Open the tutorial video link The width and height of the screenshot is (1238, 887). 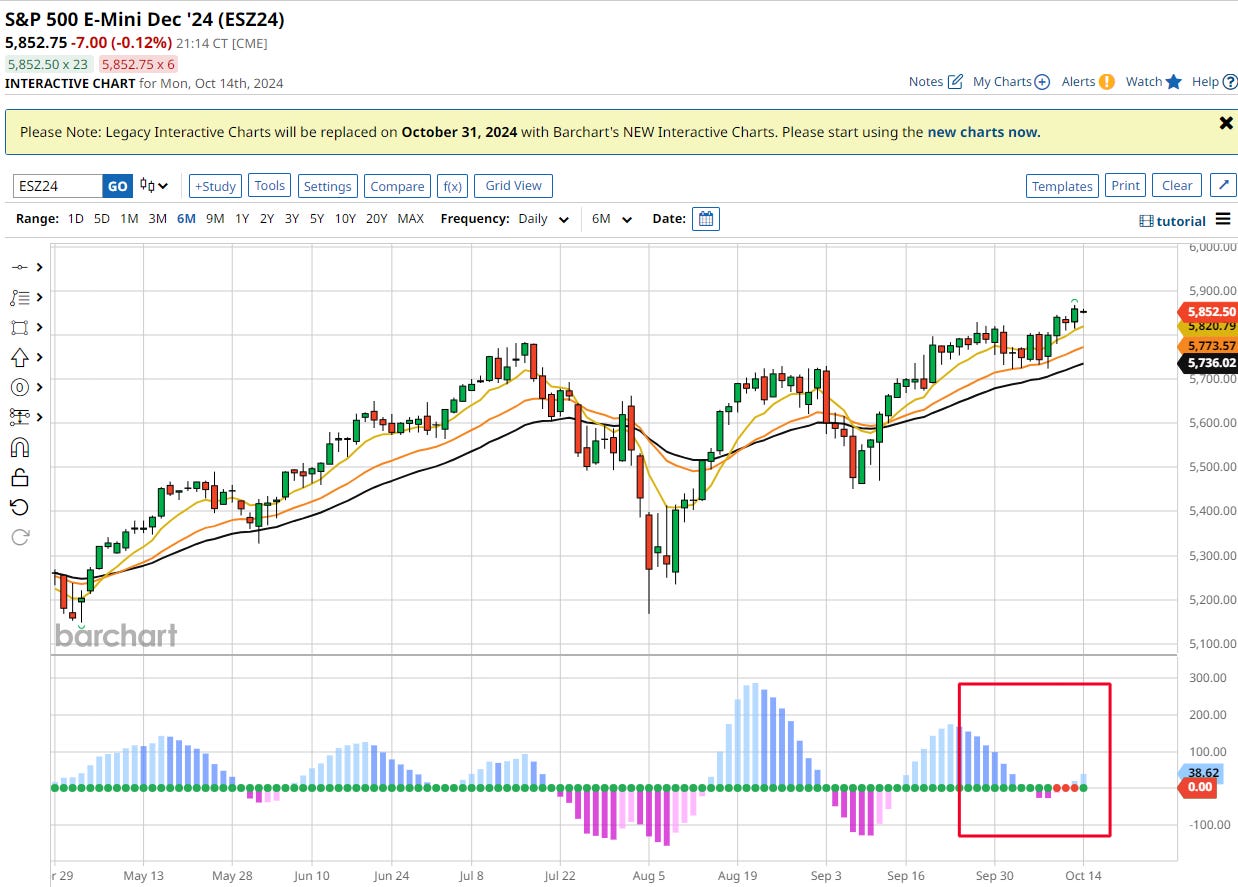click(x=1173, y=221)
